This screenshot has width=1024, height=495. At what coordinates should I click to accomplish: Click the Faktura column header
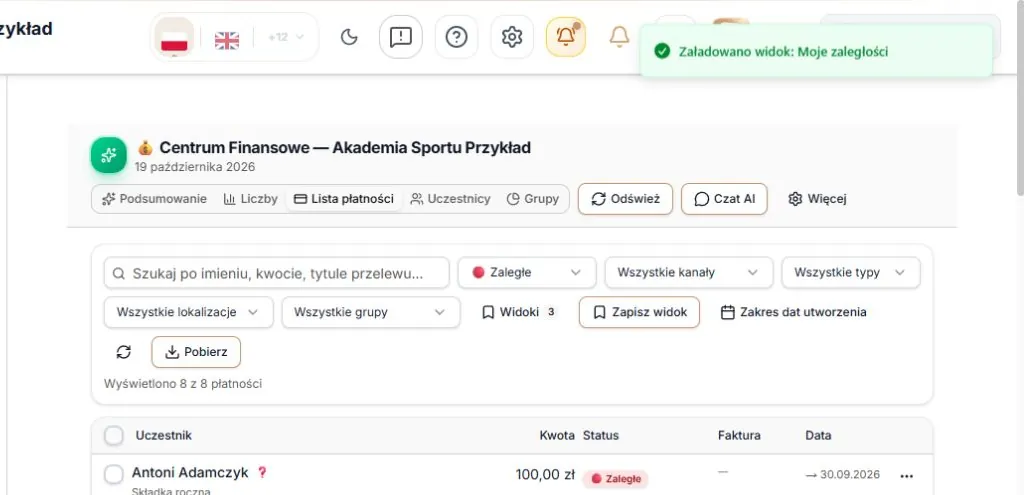coord(739,436)
